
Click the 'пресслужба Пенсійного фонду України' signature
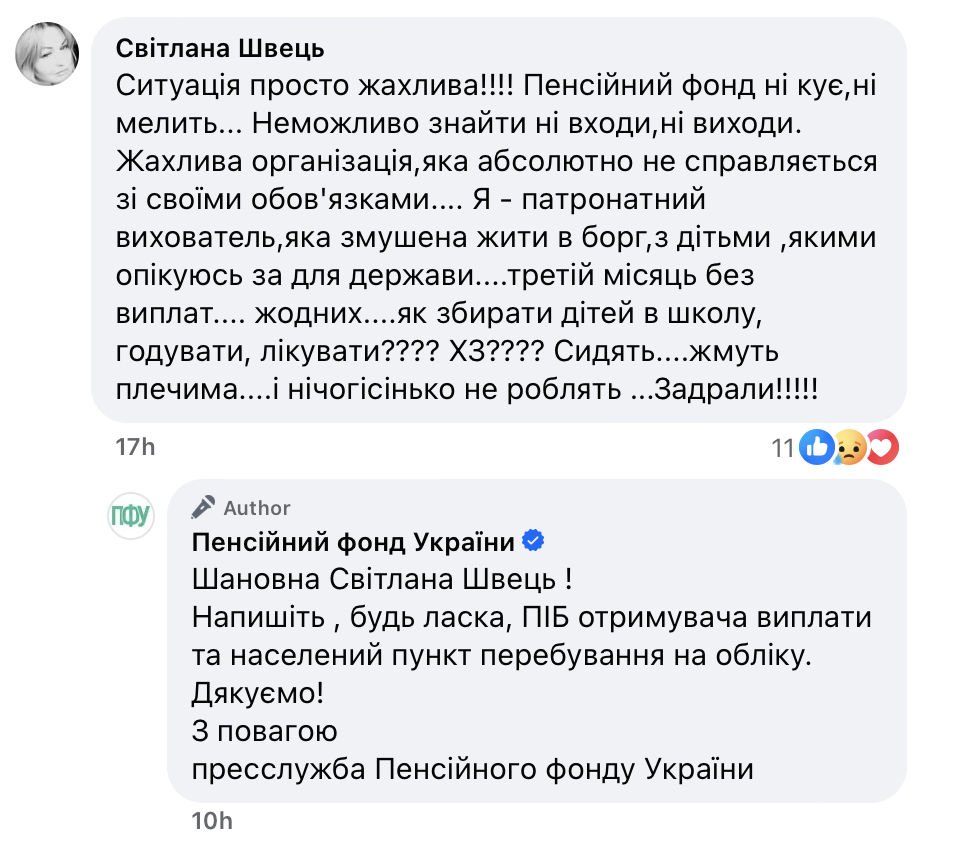click(470, 770)
